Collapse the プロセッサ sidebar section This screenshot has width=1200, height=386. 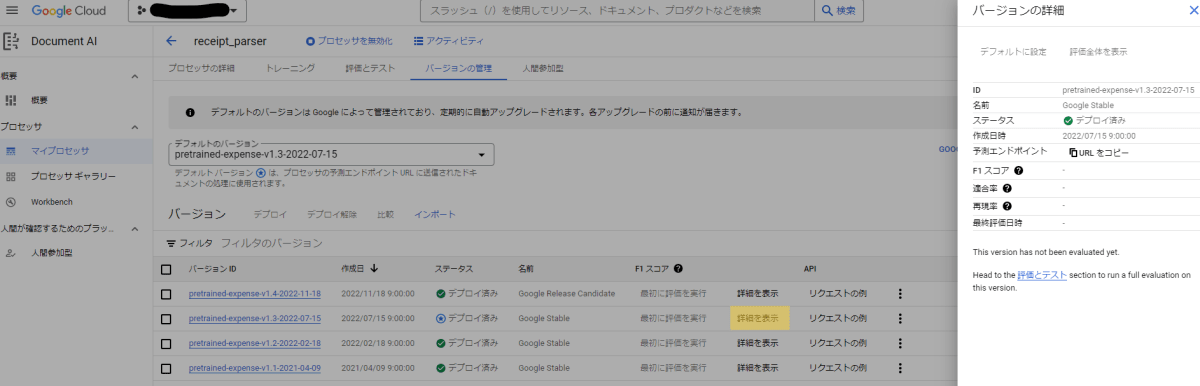135,126
